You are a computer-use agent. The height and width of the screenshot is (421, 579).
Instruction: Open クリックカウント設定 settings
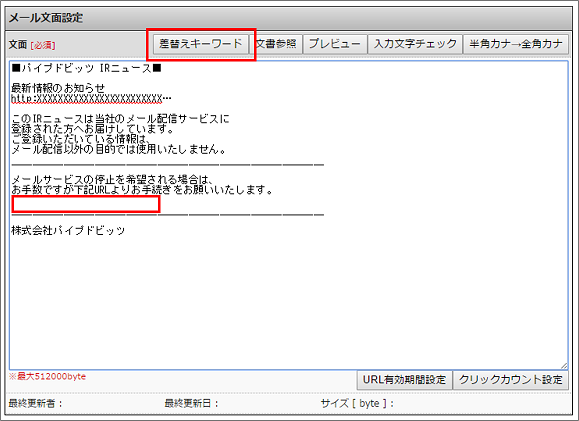[511, 380]
